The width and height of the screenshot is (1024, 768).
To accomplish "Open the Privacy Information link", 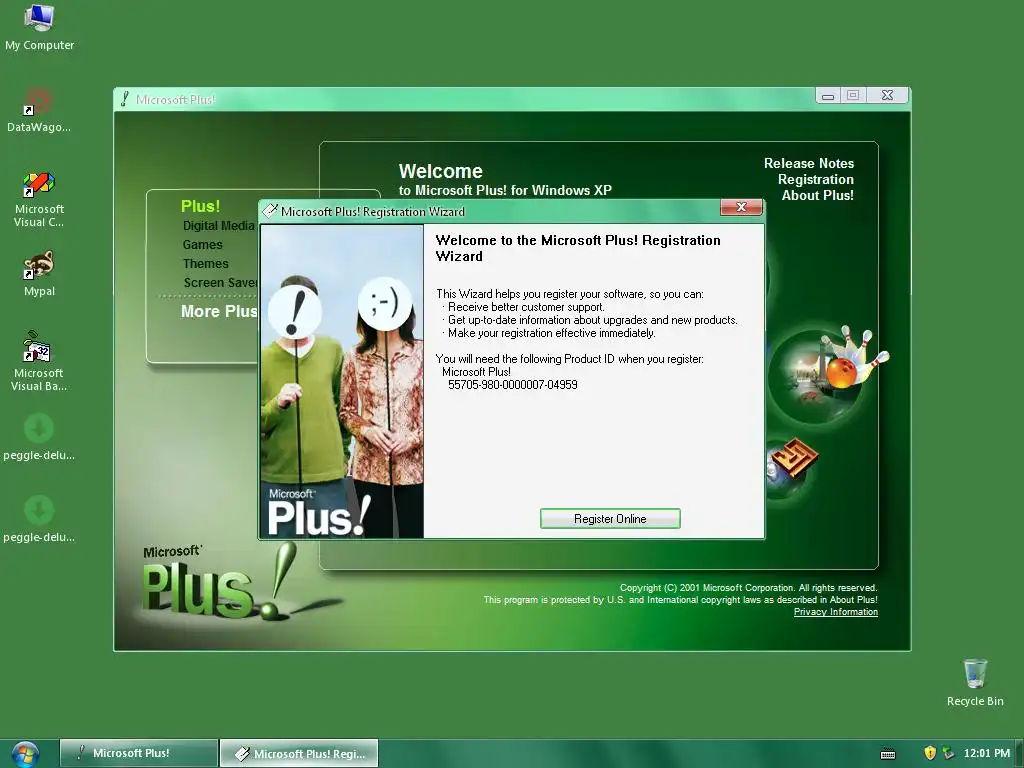I will point(835,612).
